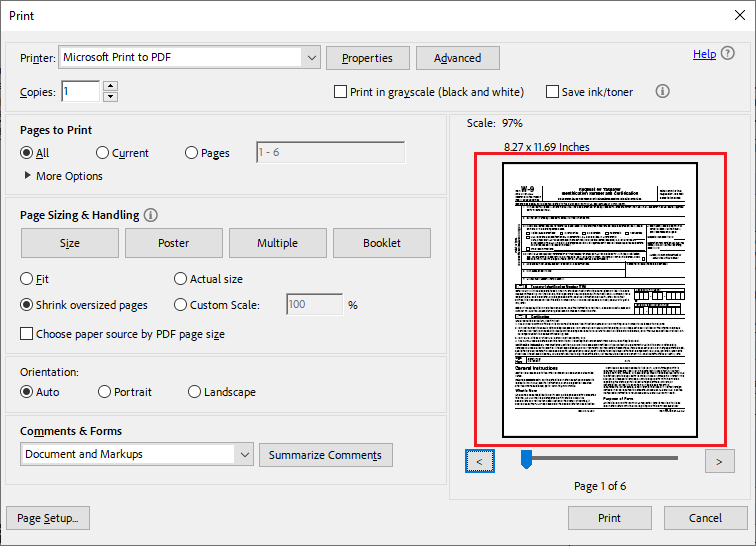Set orientation to Auto

(27, 392)
